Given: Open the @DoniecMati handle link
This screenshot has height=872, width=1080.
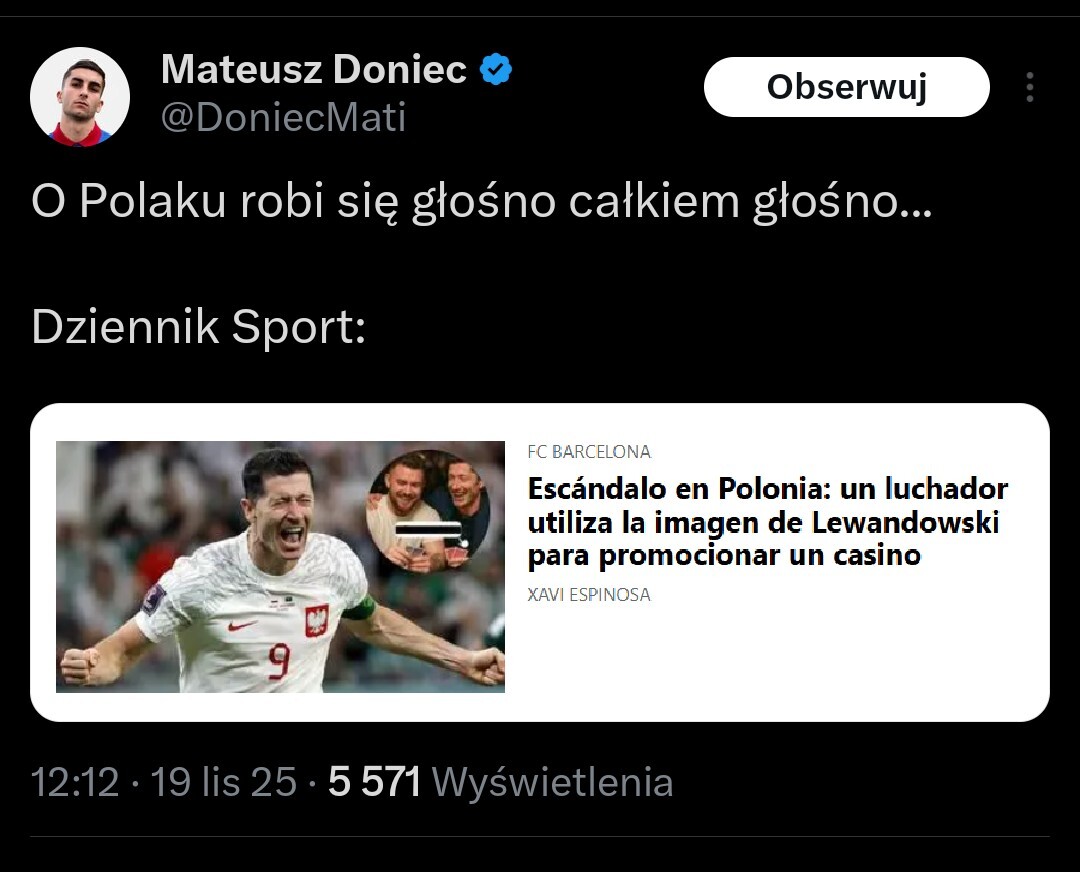Looking at the screenshot, I should point(283,118).
